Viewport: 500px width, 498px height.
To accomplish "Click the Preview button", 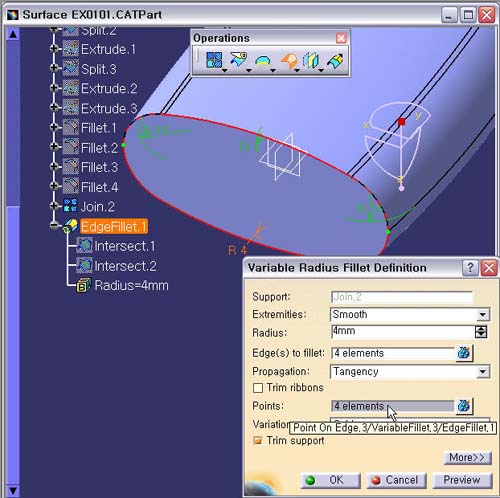I will click(x=462, y=480).
